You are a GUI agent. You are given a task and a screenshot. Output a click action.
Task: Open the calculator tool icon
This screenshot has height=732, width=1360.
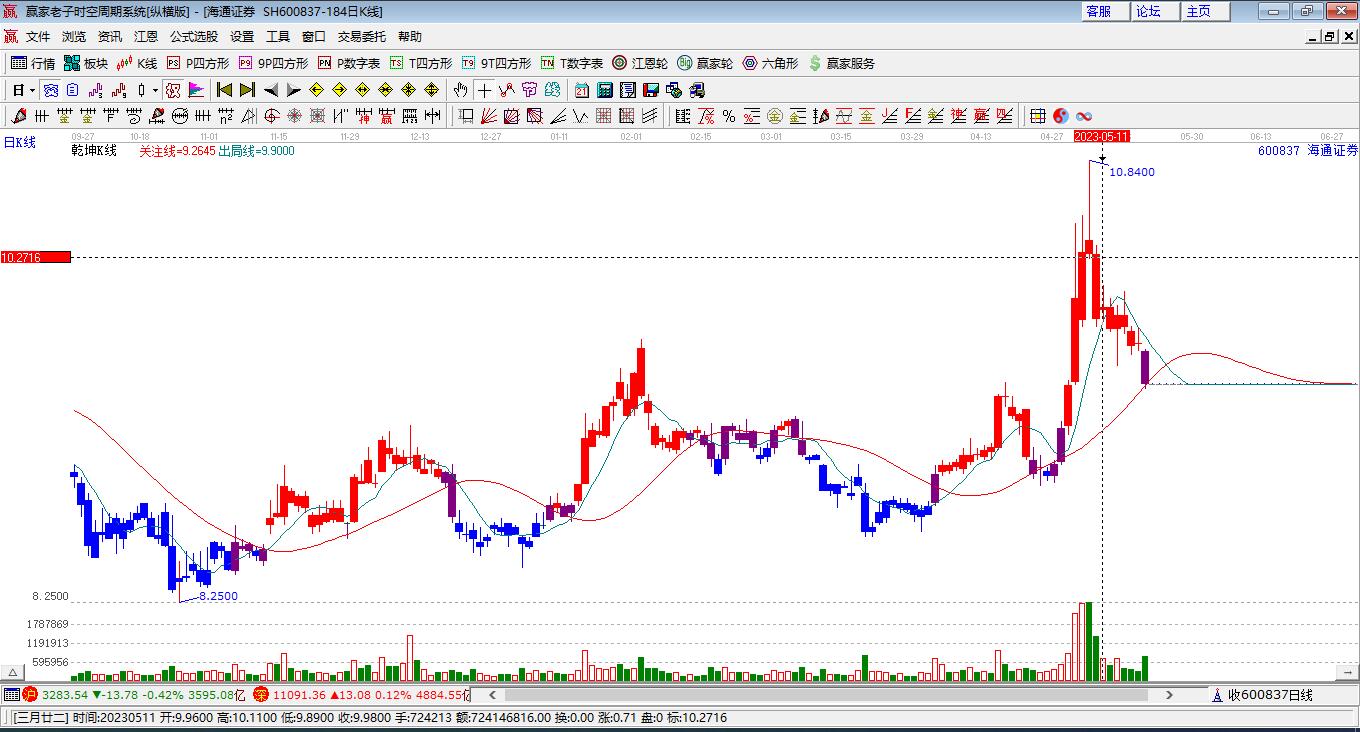(x=605, y=90)
